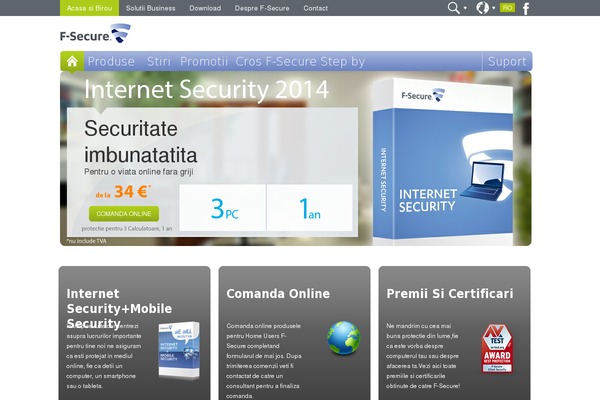Open the Download menu item
600x400 pixels.
pyautogui.click(x=205, y=8)
